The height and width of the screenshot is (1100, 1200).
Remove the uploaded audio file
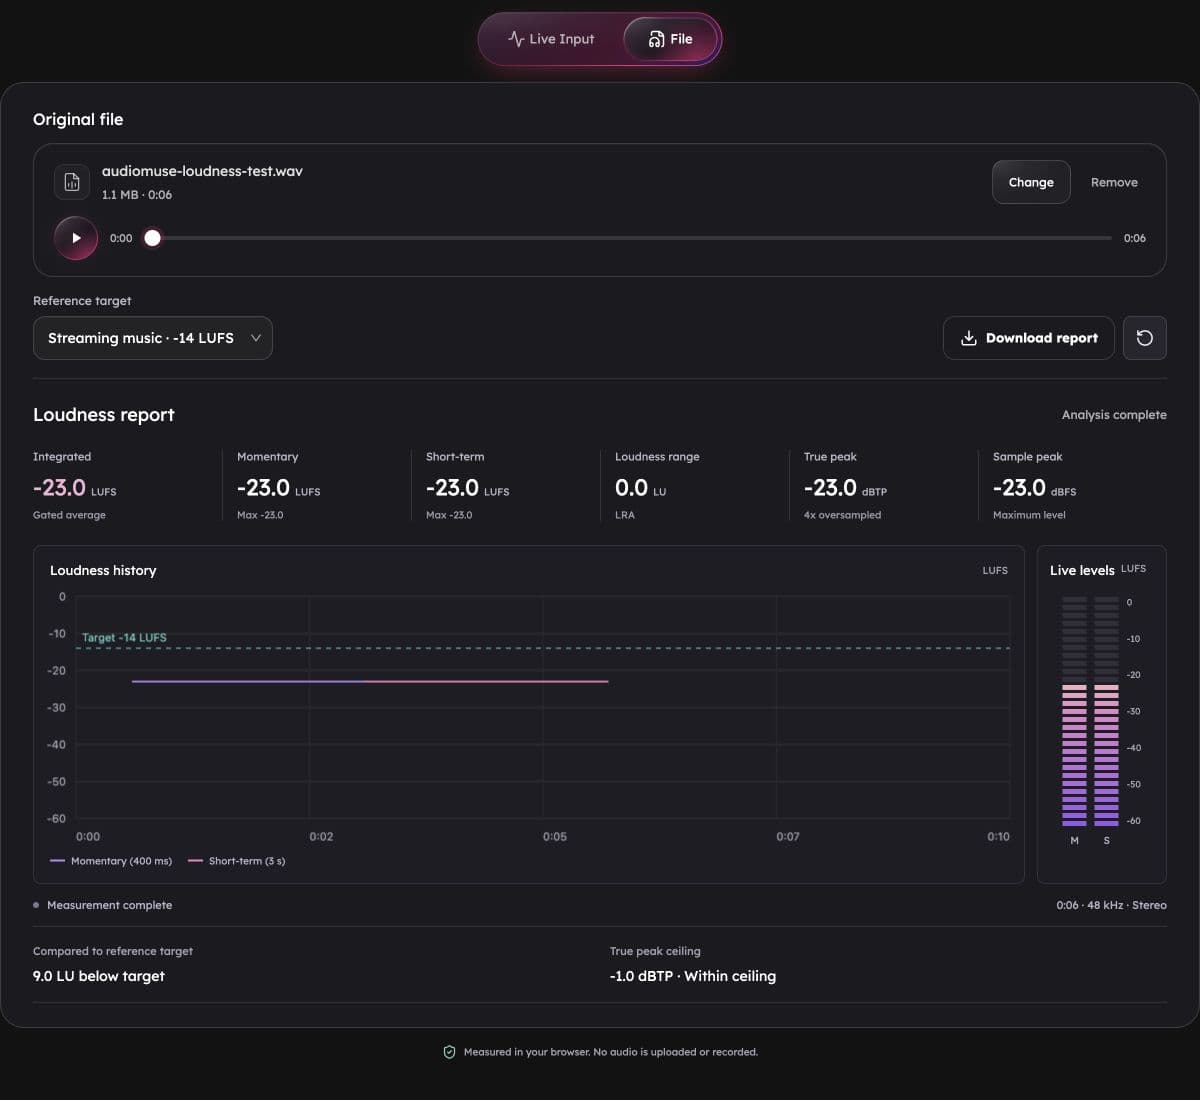tap(1114, 182)
